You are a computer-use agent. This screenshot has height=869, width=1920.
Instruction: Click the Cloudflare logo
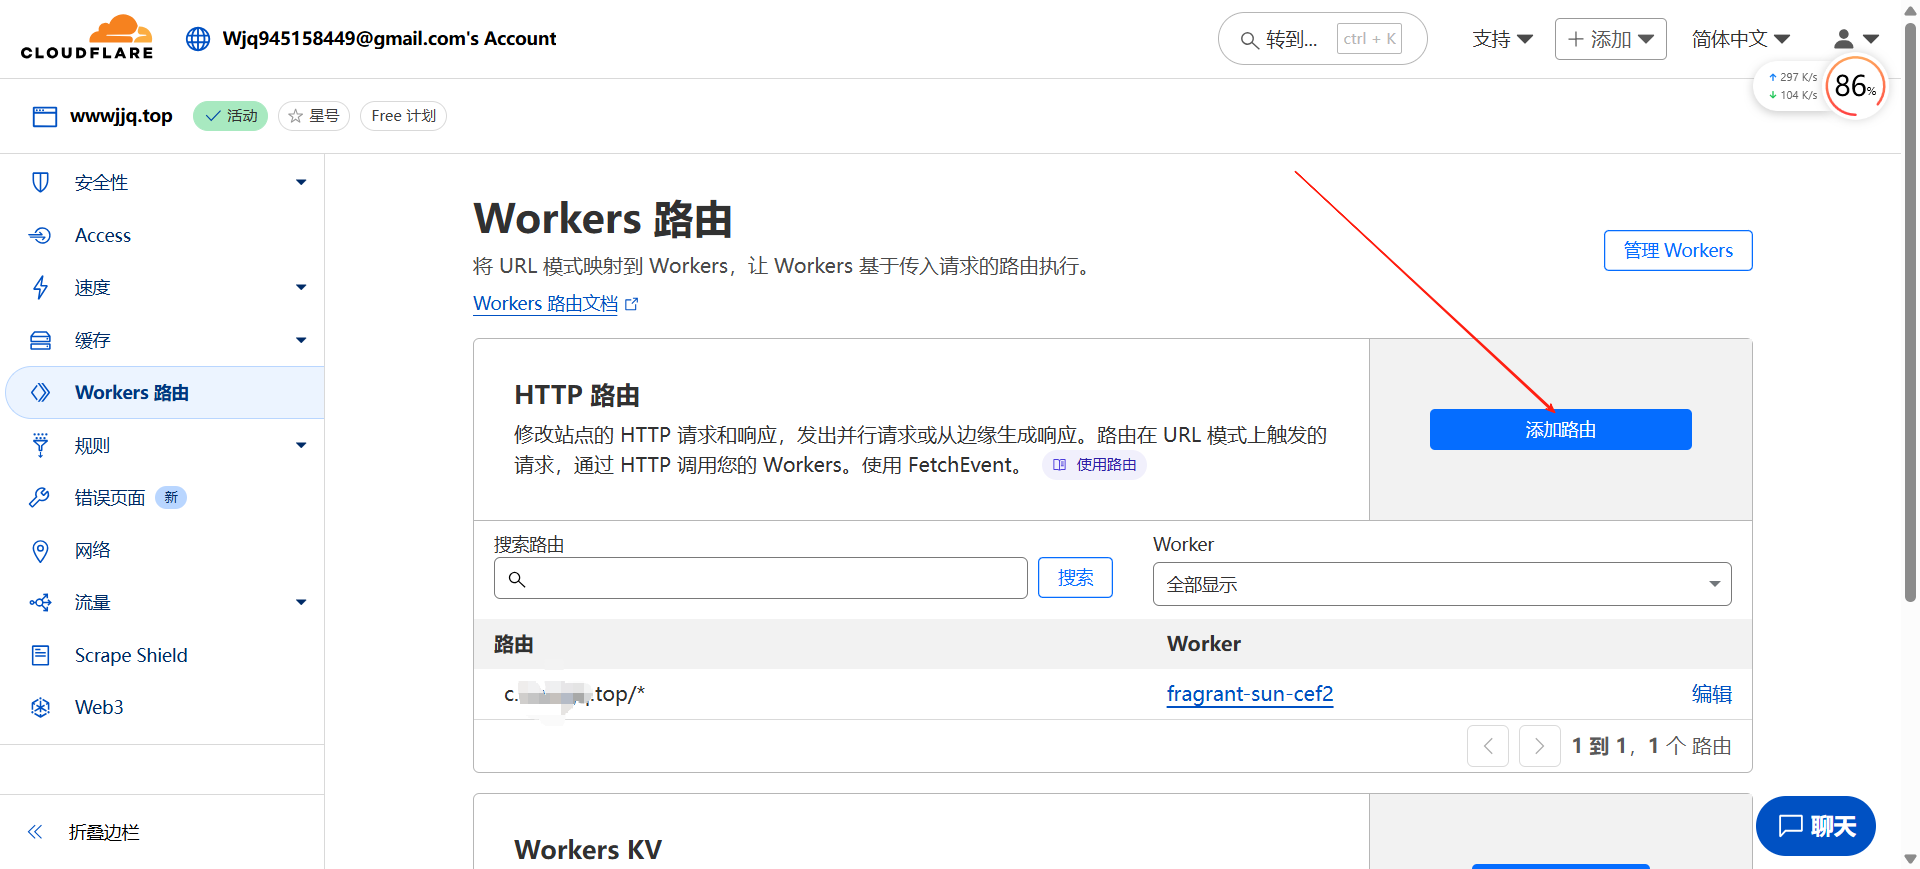(x=87, y=38)
